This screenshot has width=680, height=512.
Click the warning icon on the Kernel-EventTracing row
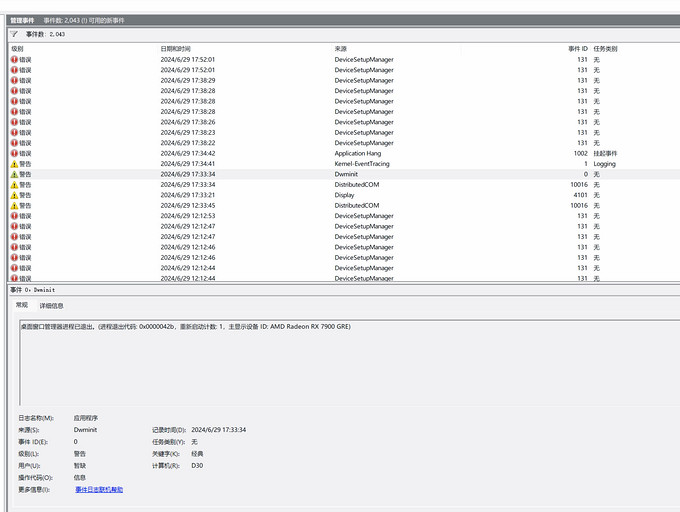tap(14, 164)
